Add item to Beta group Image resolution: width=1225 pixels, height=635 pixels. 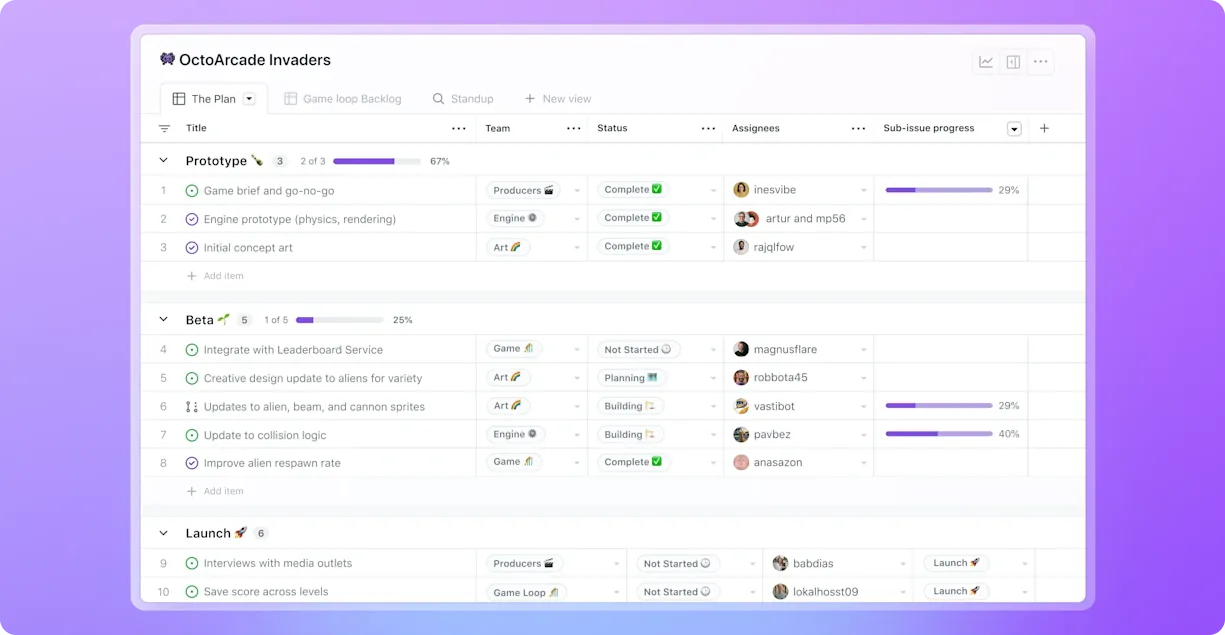[215, 491]
